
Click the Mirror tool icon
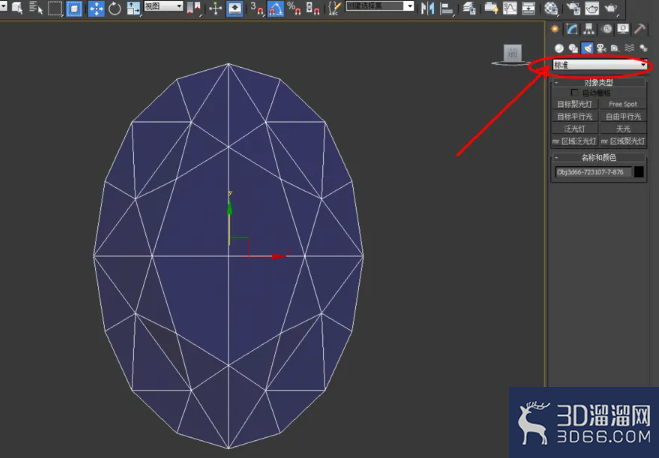point(427,8)
